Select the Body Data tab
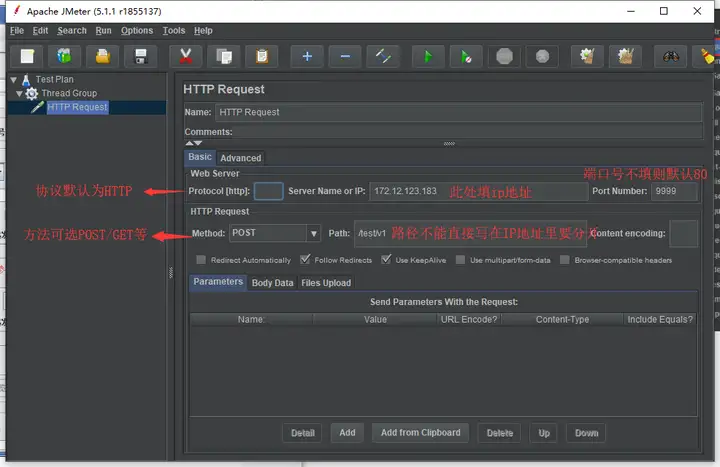This screenshot has width=720, height=467. (x=272, y=283)
